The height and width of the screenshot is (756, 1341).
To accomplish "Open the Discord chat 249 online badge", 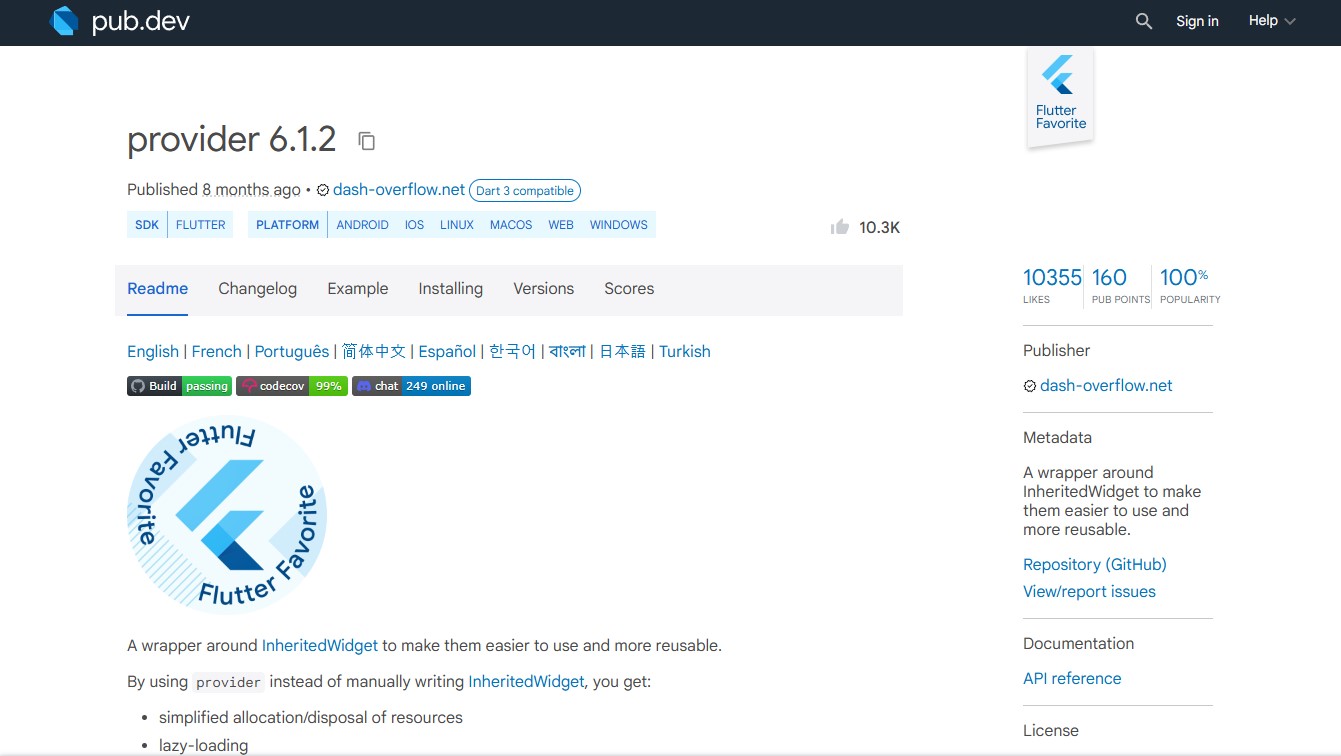I will point(411,386).
